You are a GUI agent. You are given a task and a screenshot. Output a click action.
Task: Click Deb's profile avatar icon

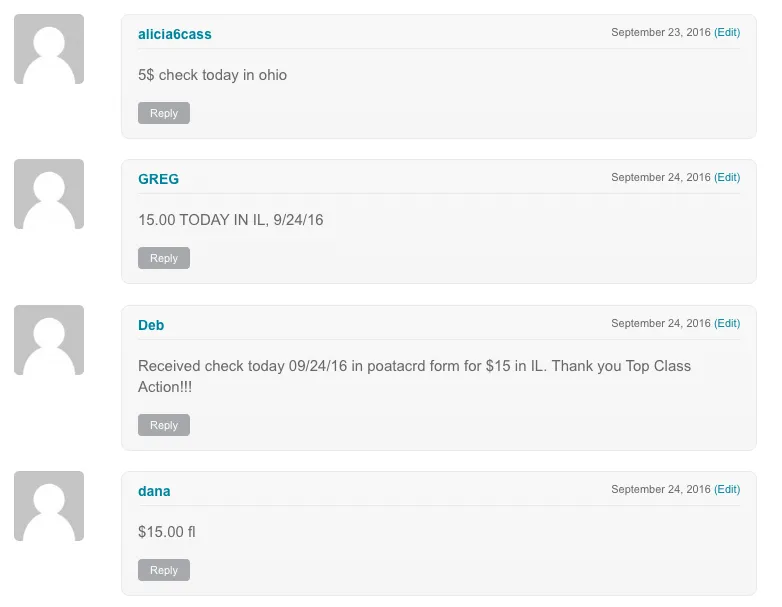[49, 340]
